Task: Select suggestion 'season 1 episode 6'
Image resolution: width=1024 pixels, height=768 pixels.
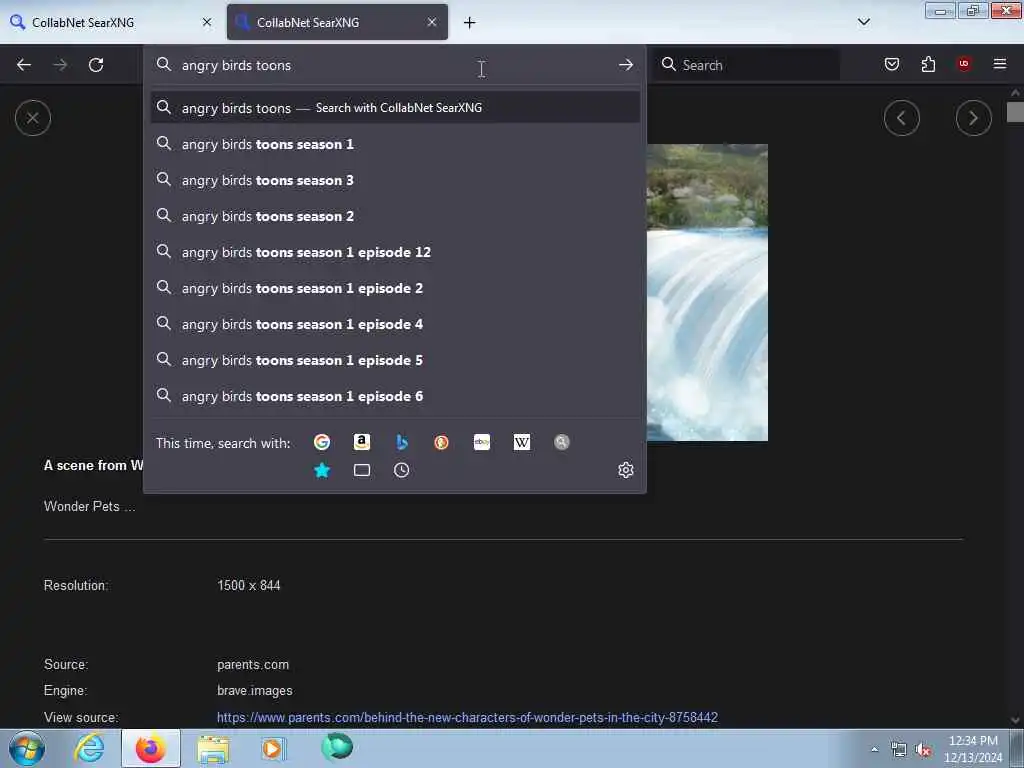Action: [x=395, y=396]
